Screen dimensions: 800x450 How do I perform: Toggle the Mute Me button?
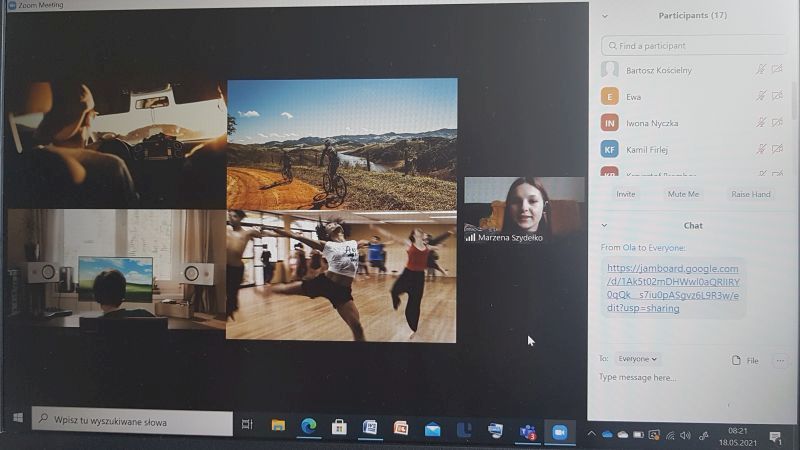pyautogui.click(x=683, y=194)
